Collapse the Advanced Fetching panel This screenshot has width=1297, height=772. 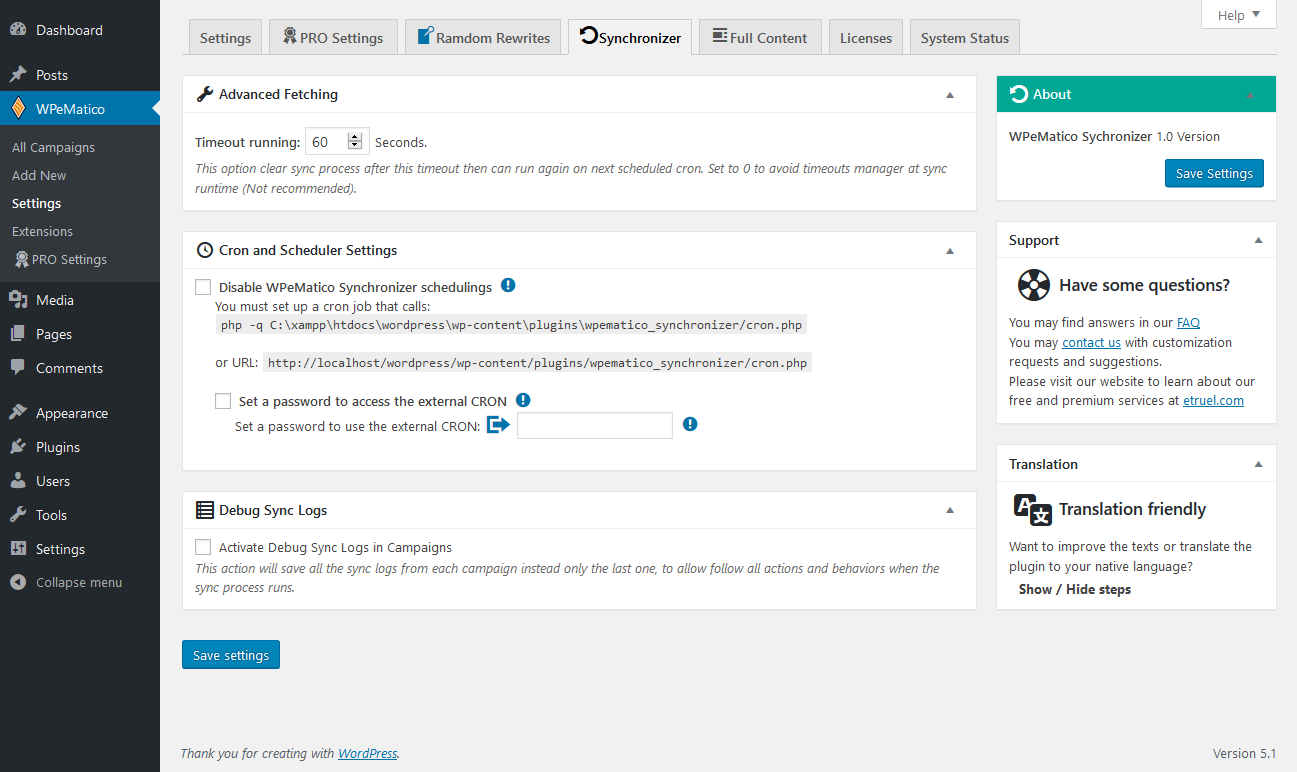pyautogui.click(x=950, y=95)
